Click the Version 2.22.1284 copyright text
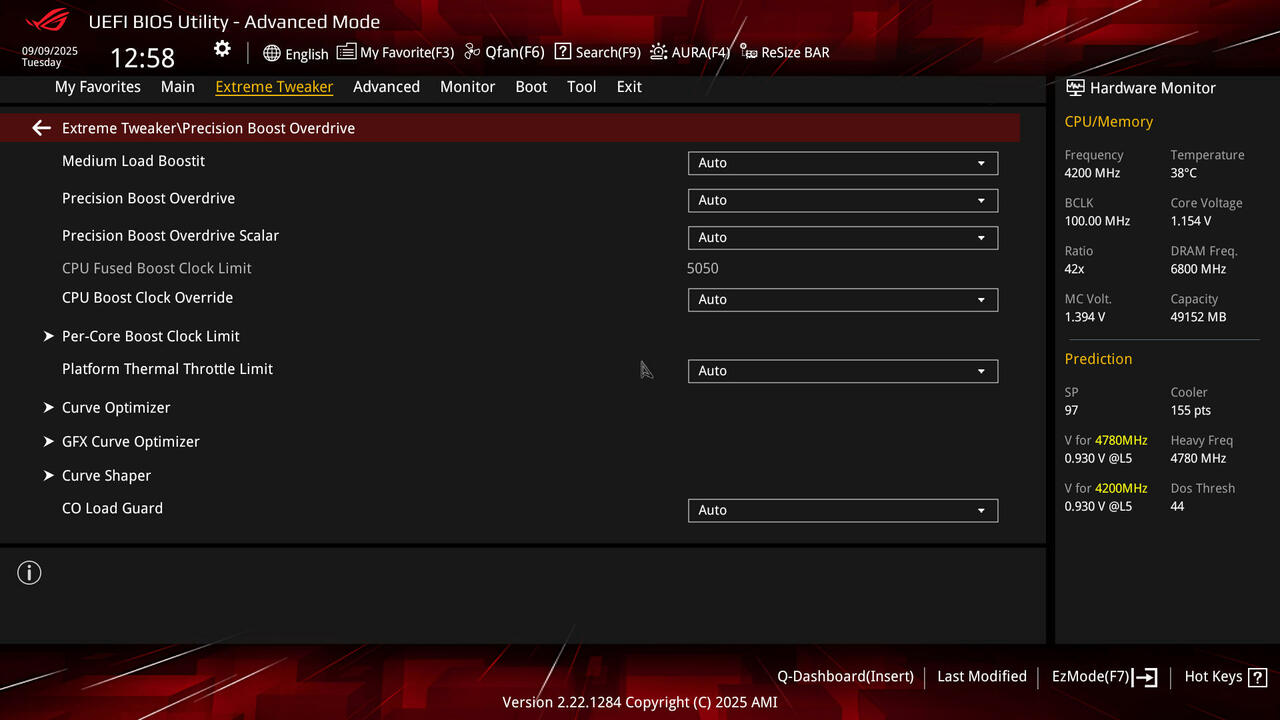The image size is (1280, 720). pos(640,702)
